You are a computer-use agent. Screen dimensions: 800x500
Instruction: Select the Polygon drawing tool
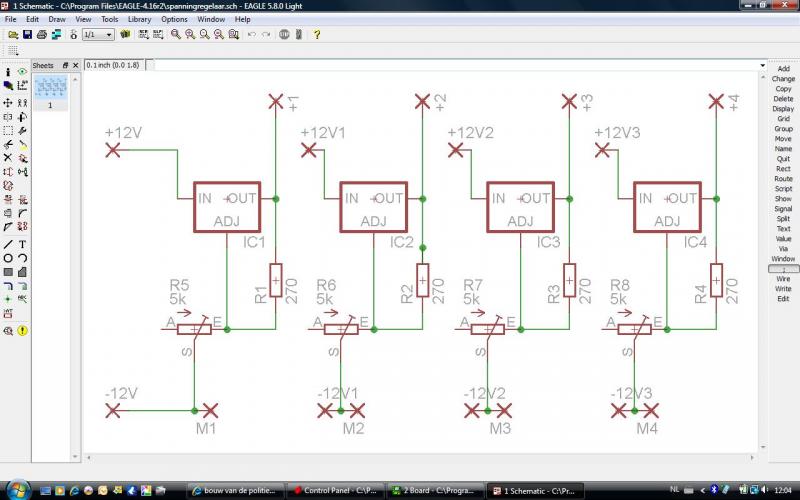pos(22,272)
